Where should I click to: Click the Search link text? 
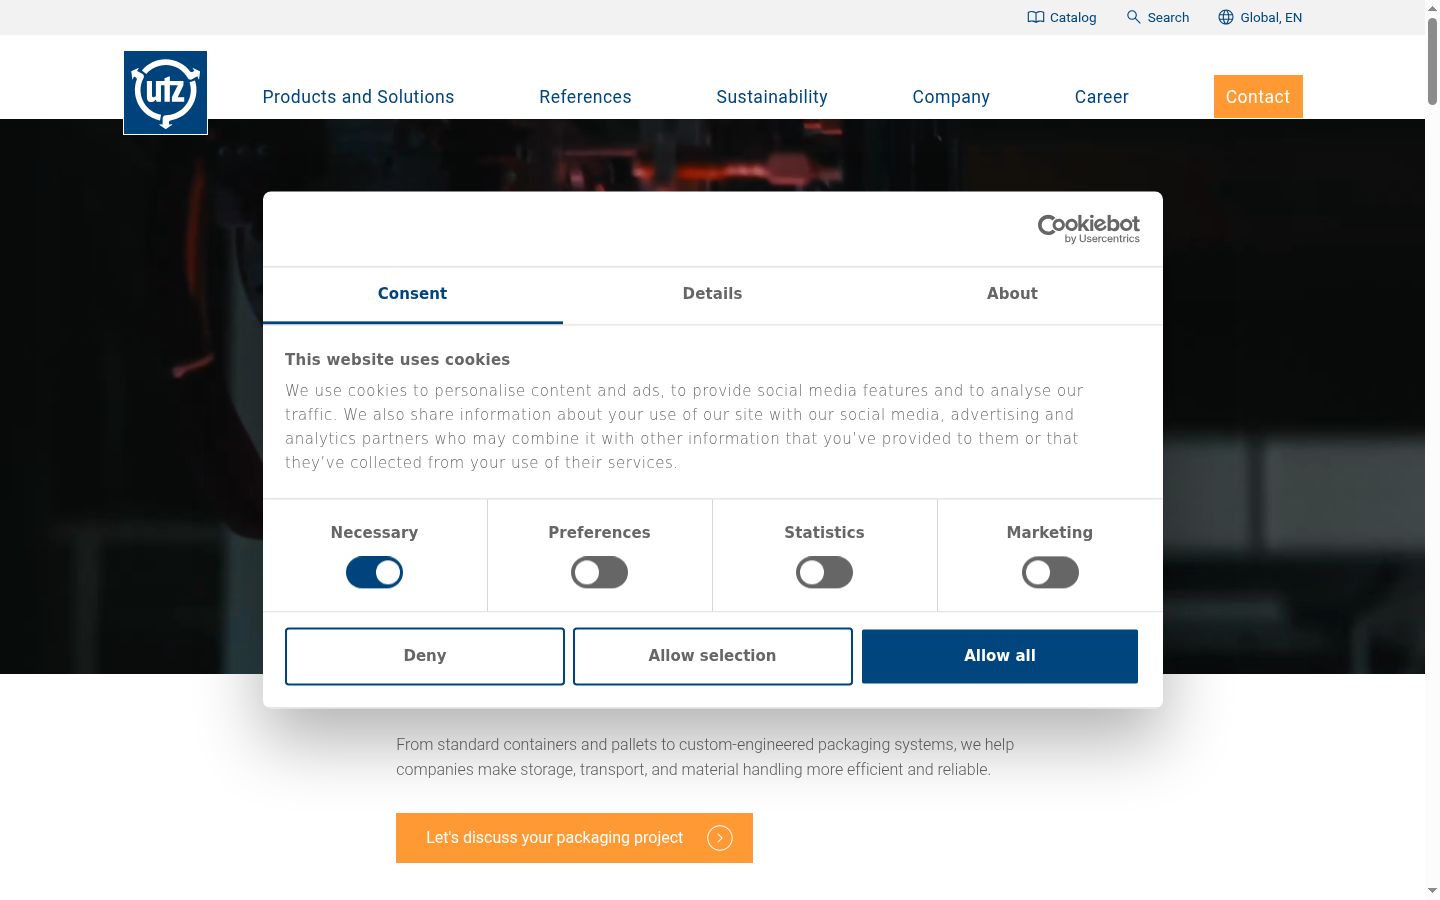pyautogui.click(x=1168, y=17)
